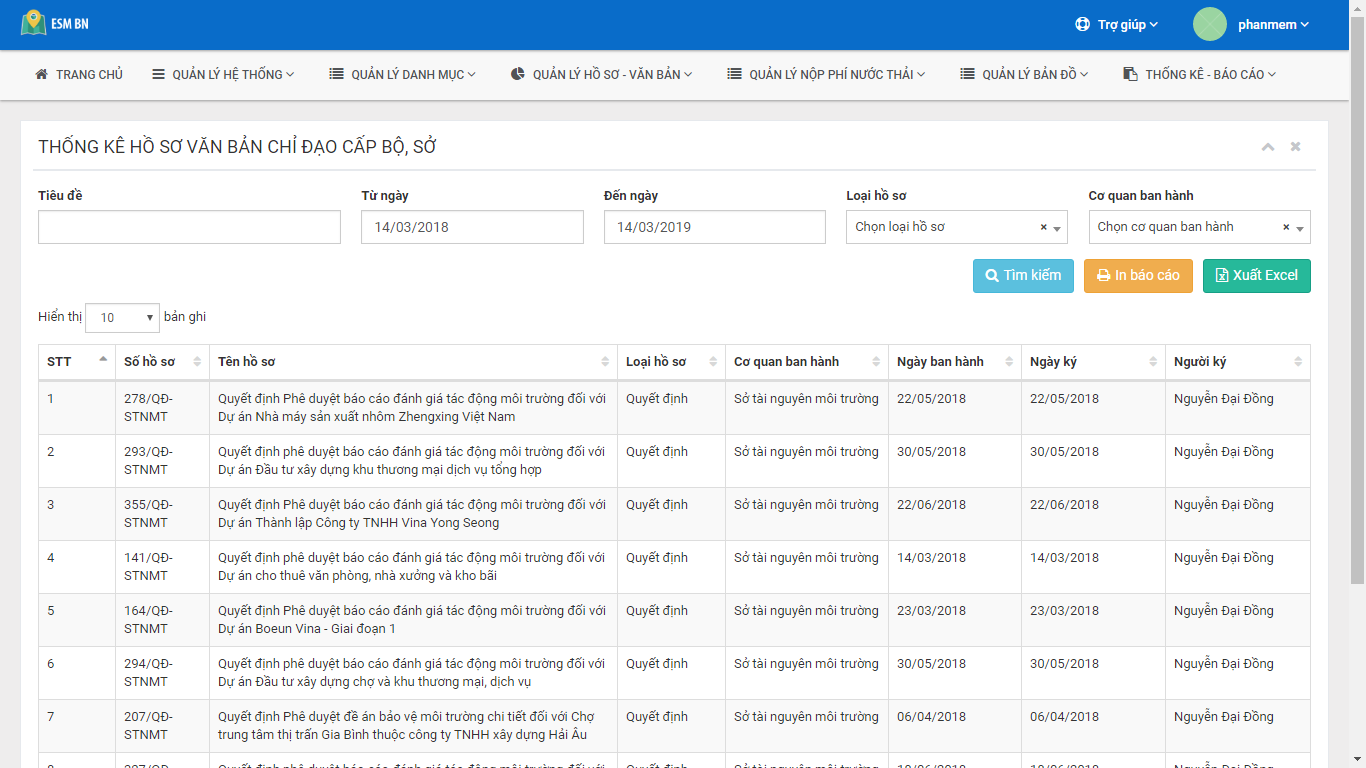Click signing date 23/03/2018 in row 5

click(1064, 611)
